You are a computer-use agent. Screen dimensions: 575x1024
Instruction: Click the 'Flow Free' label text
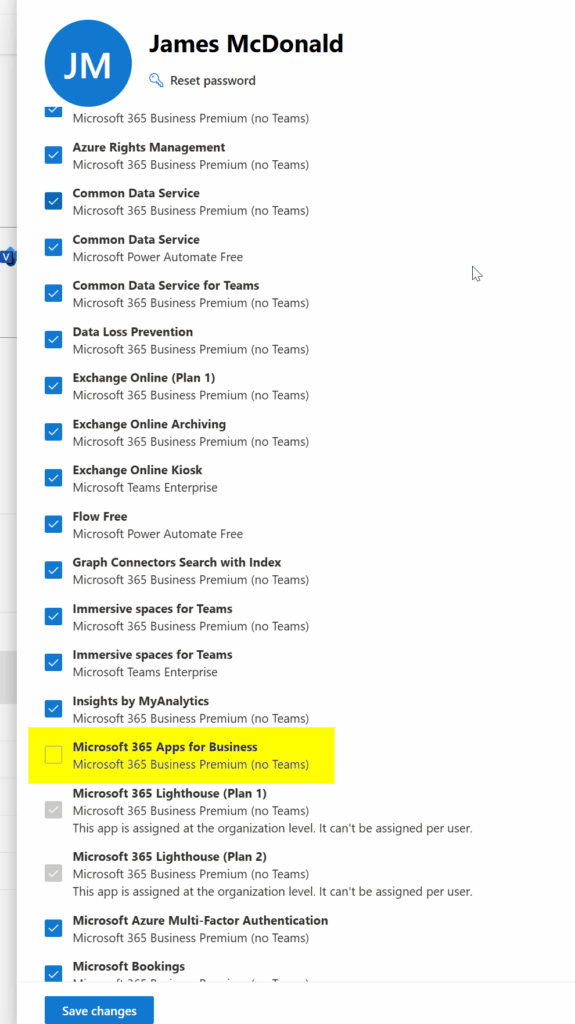pyautogui.click(x=100, y=517)
